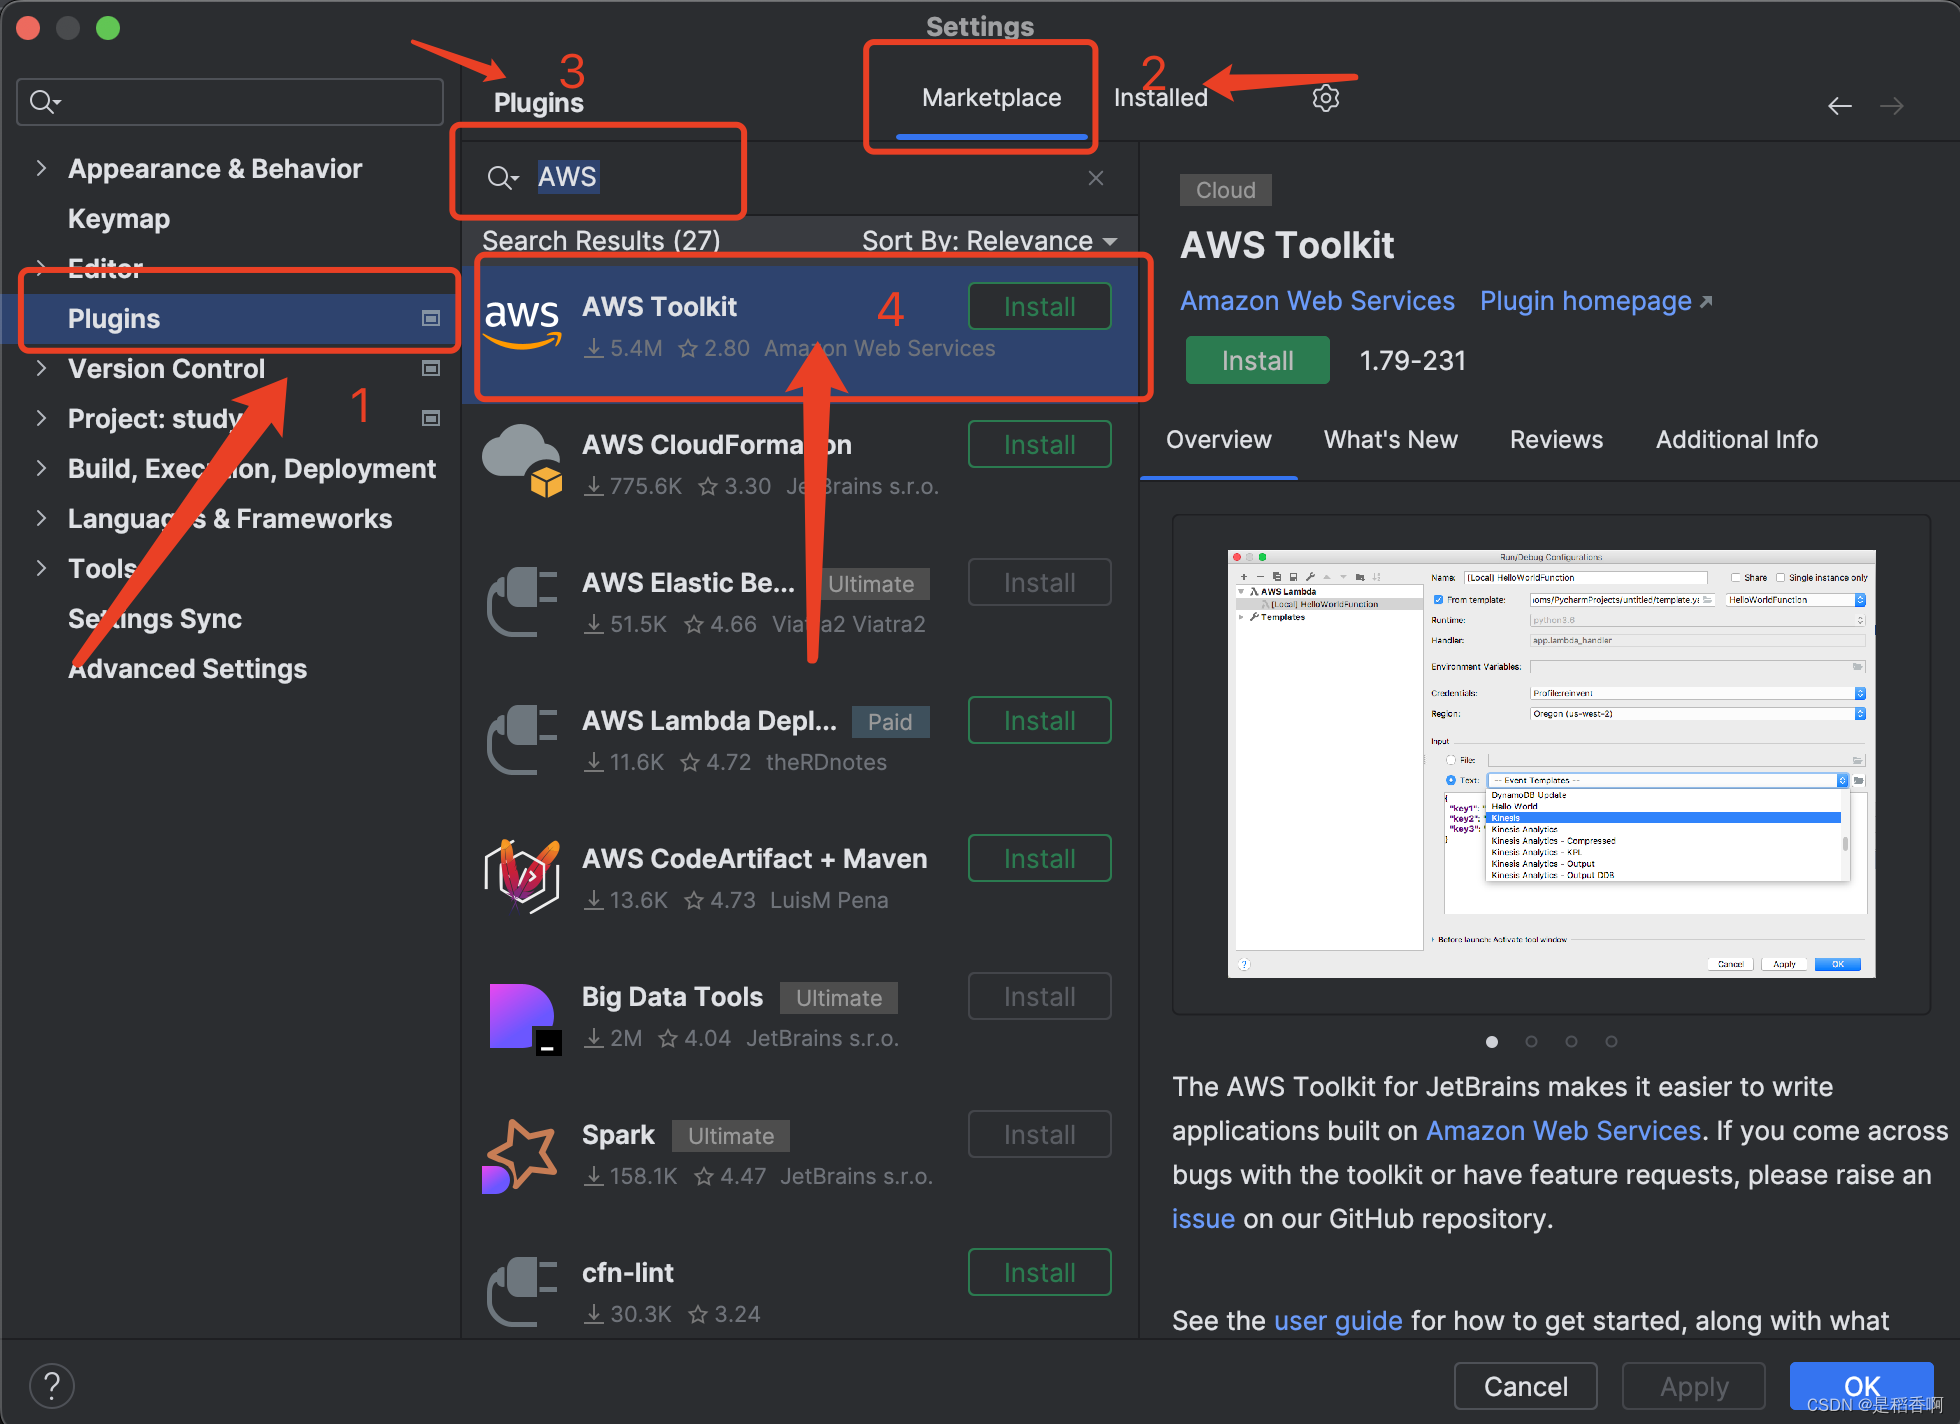Click project-level icon beside Version Control
This screenshot has width=1960, height=1424.
point(431,368)
